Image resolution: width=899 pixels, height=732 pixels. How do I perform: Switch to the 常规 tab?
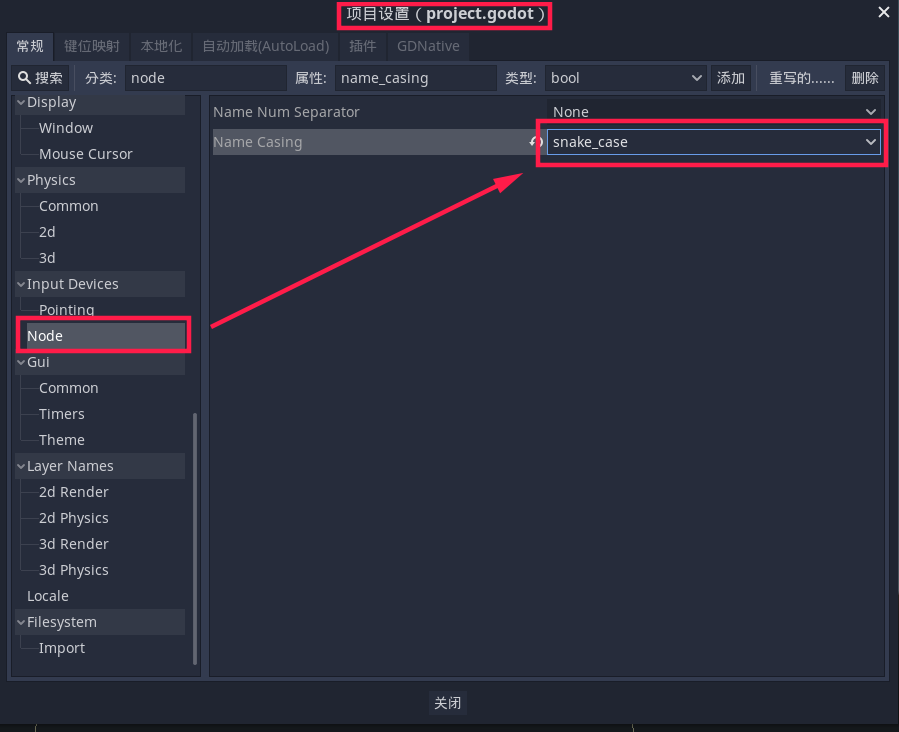pos(30,46)
